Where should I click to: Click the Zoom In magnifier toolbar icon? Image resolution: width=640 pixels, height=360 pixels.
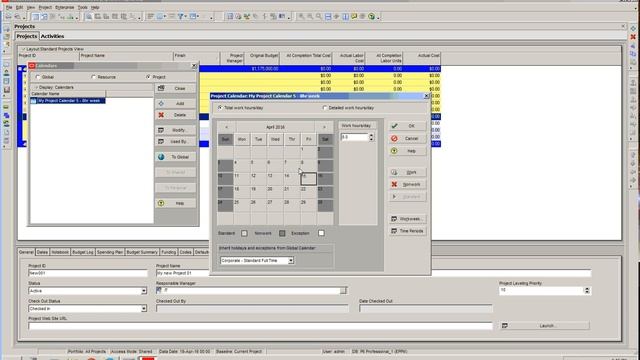(301, 17)
